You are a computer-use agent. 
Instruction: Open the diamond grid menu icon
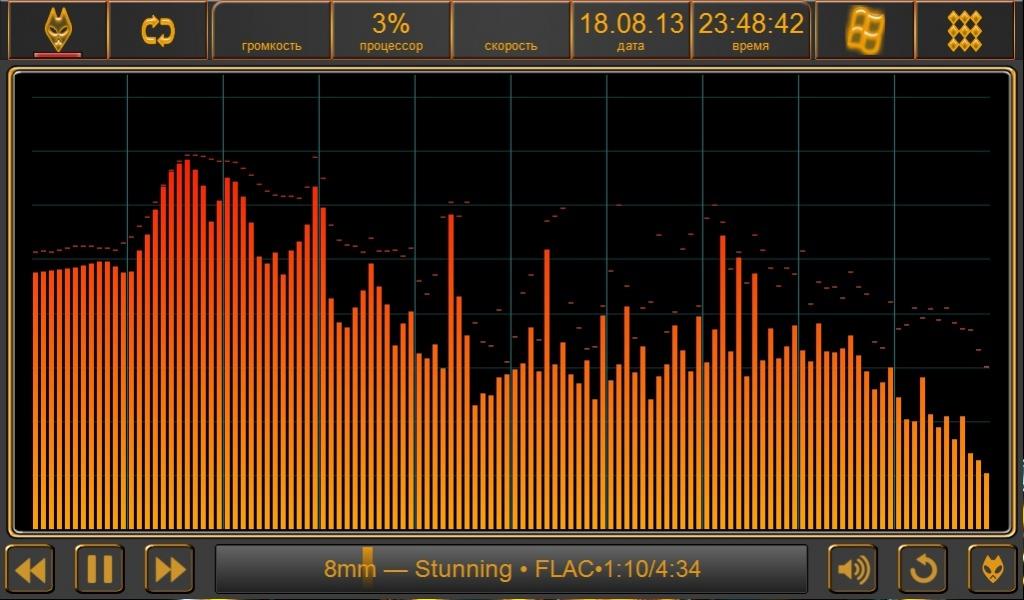coord(965,30)
